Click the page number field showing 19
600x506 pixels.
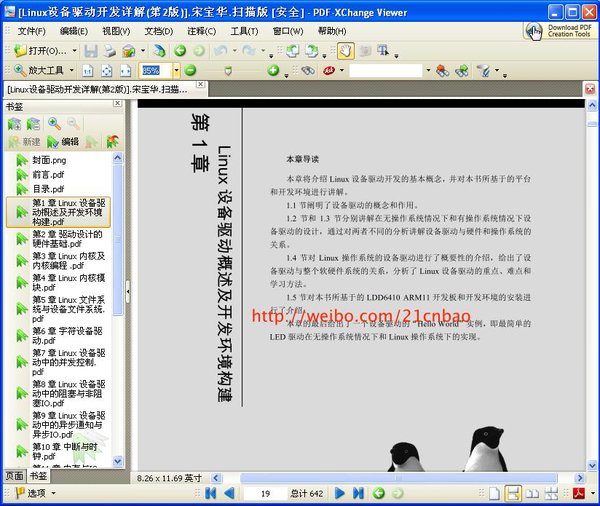tap(266, 494)
